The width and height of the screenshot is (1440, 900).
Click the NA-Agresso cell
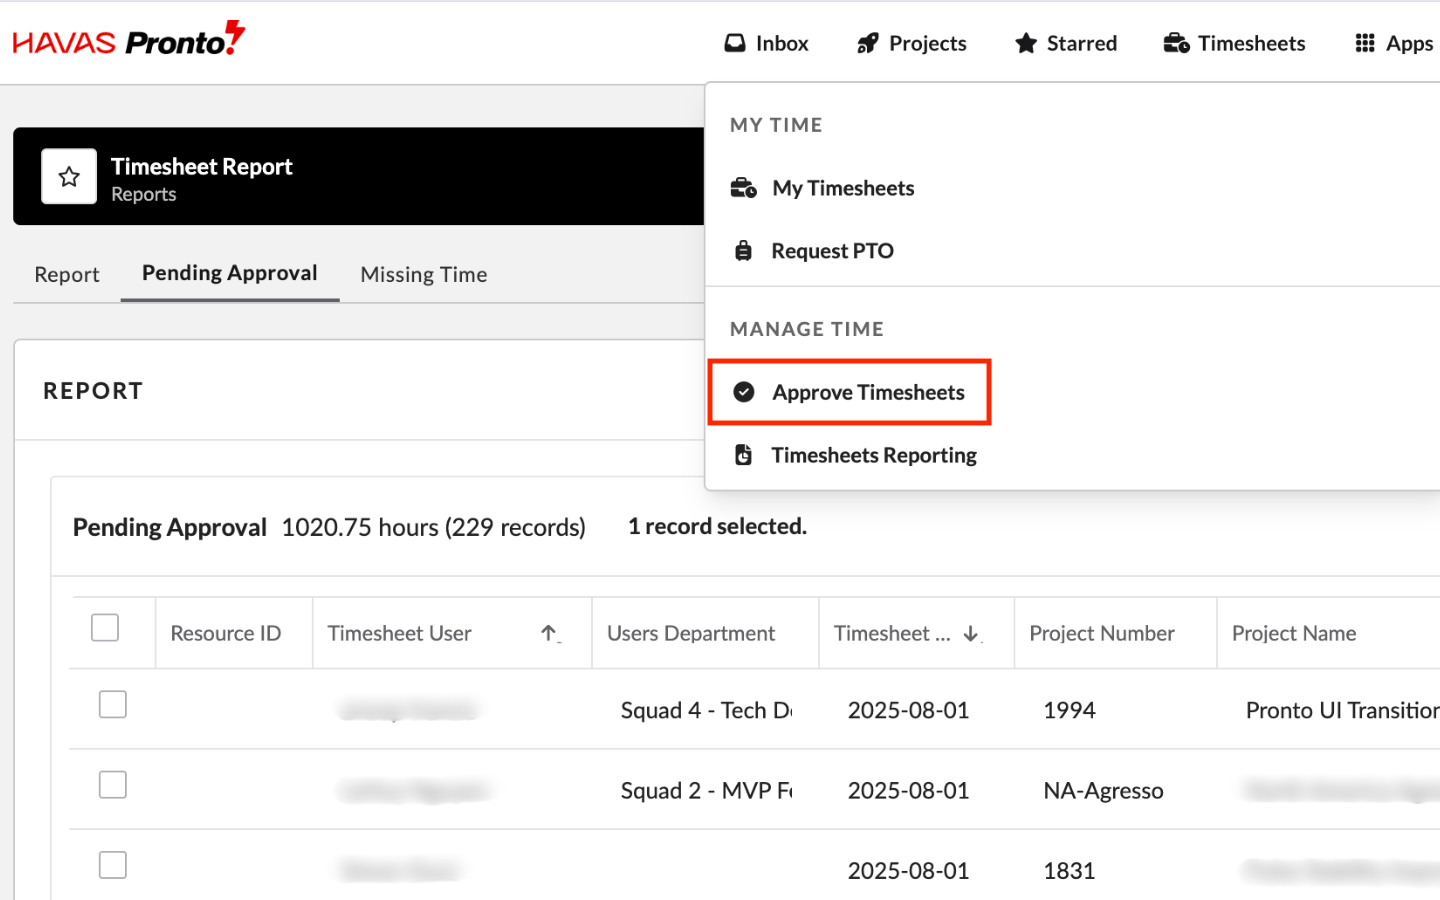1103,790
